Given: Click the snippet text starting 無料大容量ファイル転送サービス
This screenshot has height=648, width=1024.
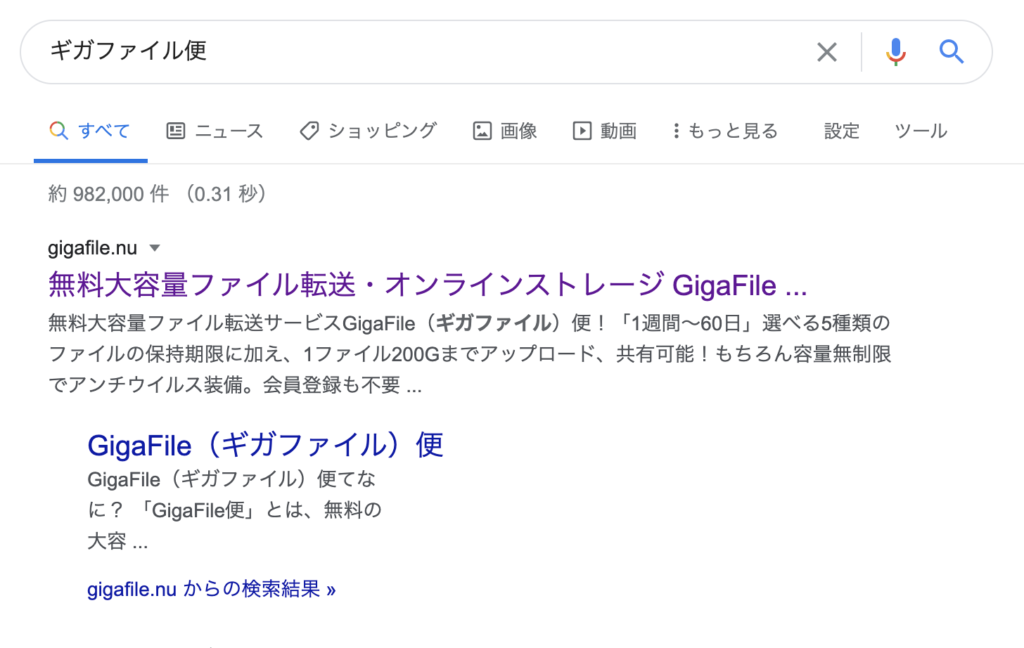Looking at the screenshot, I should [x=470, y=354].
